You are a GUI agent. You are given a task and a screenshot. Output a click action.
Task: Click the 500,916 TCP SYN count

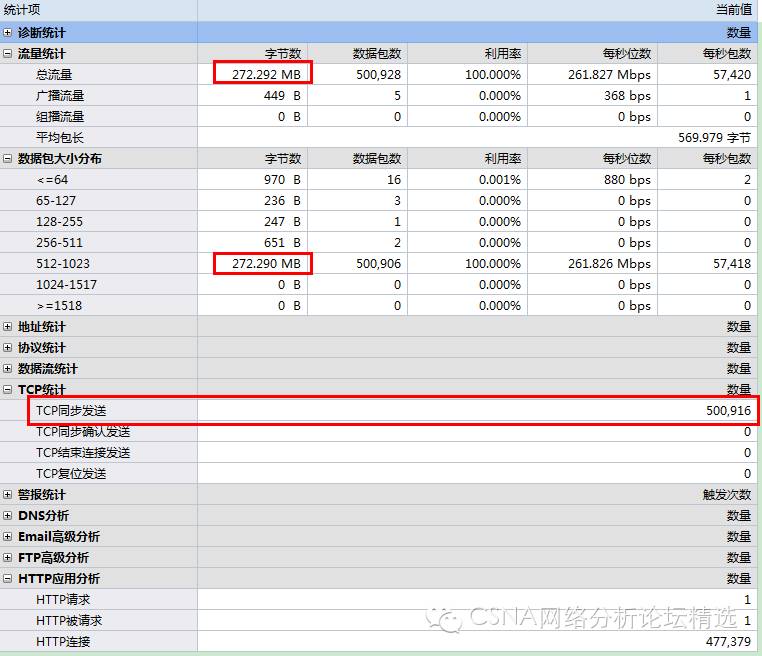coord(728,411)
